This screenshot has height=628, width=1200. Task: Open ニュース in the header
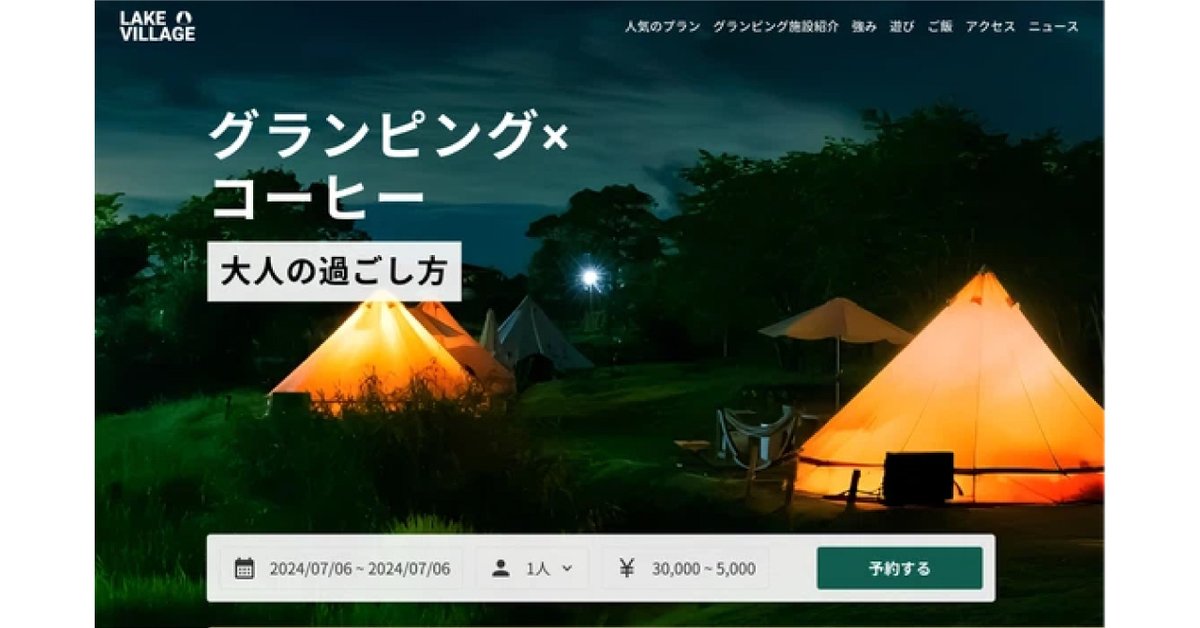1054,27
